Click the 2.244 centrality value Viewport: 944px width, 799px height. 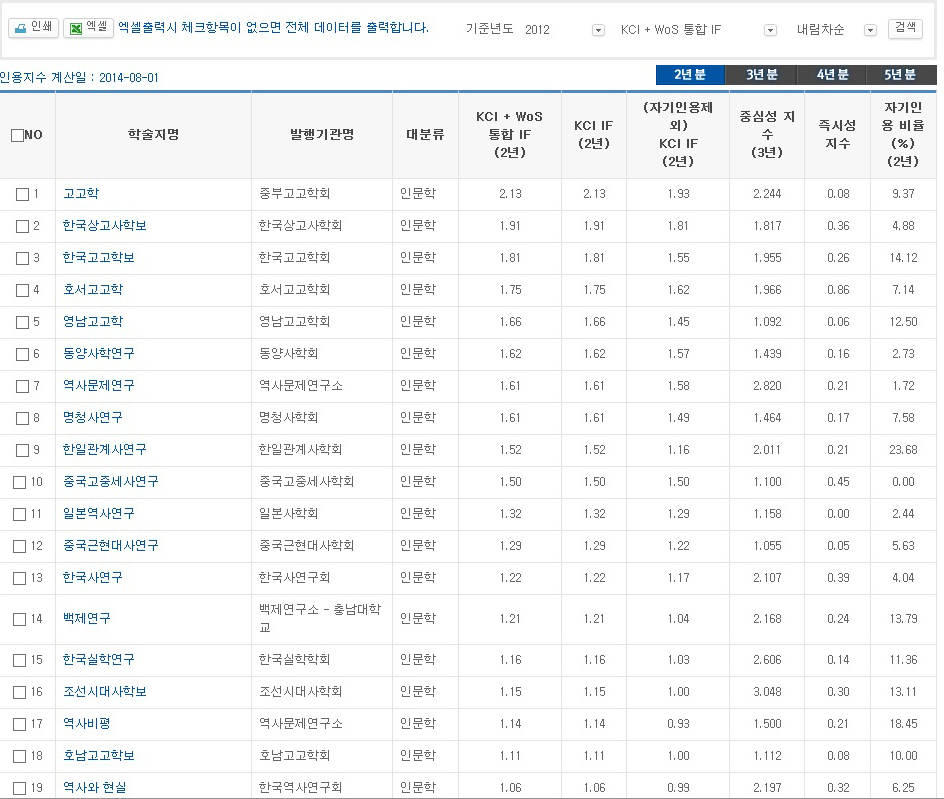pyautogui.click(x=767, y=194)
